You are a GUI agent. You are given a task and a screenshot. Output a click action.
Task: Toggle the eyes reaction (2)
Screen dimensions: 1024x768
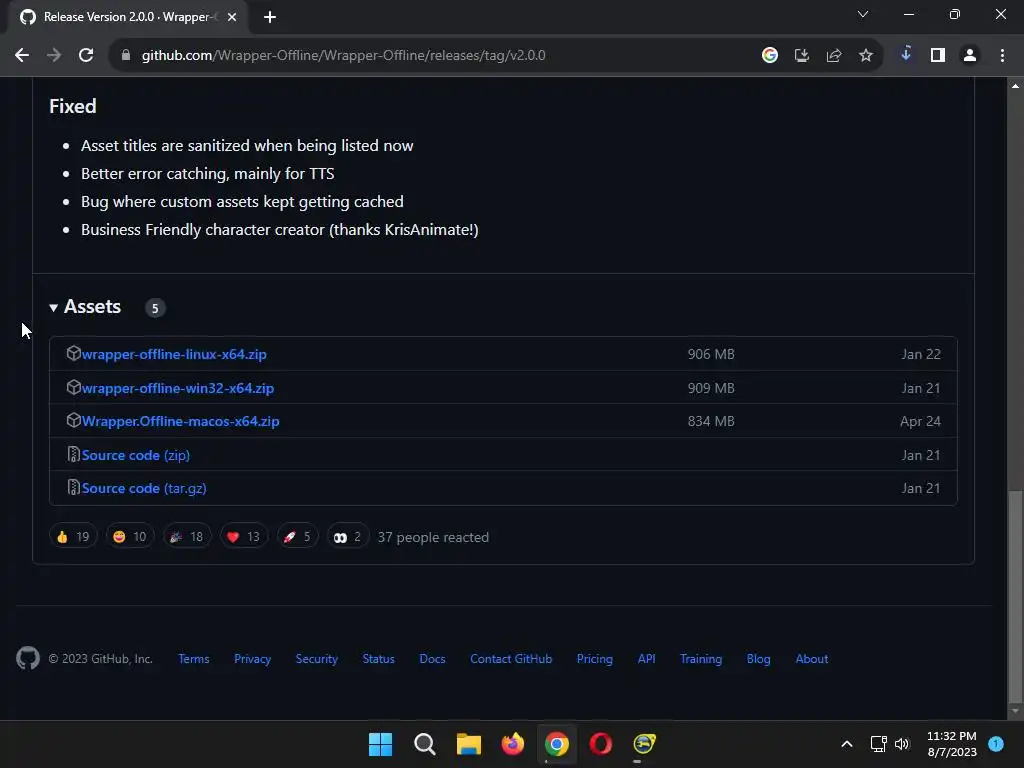[x=347, y=537]
